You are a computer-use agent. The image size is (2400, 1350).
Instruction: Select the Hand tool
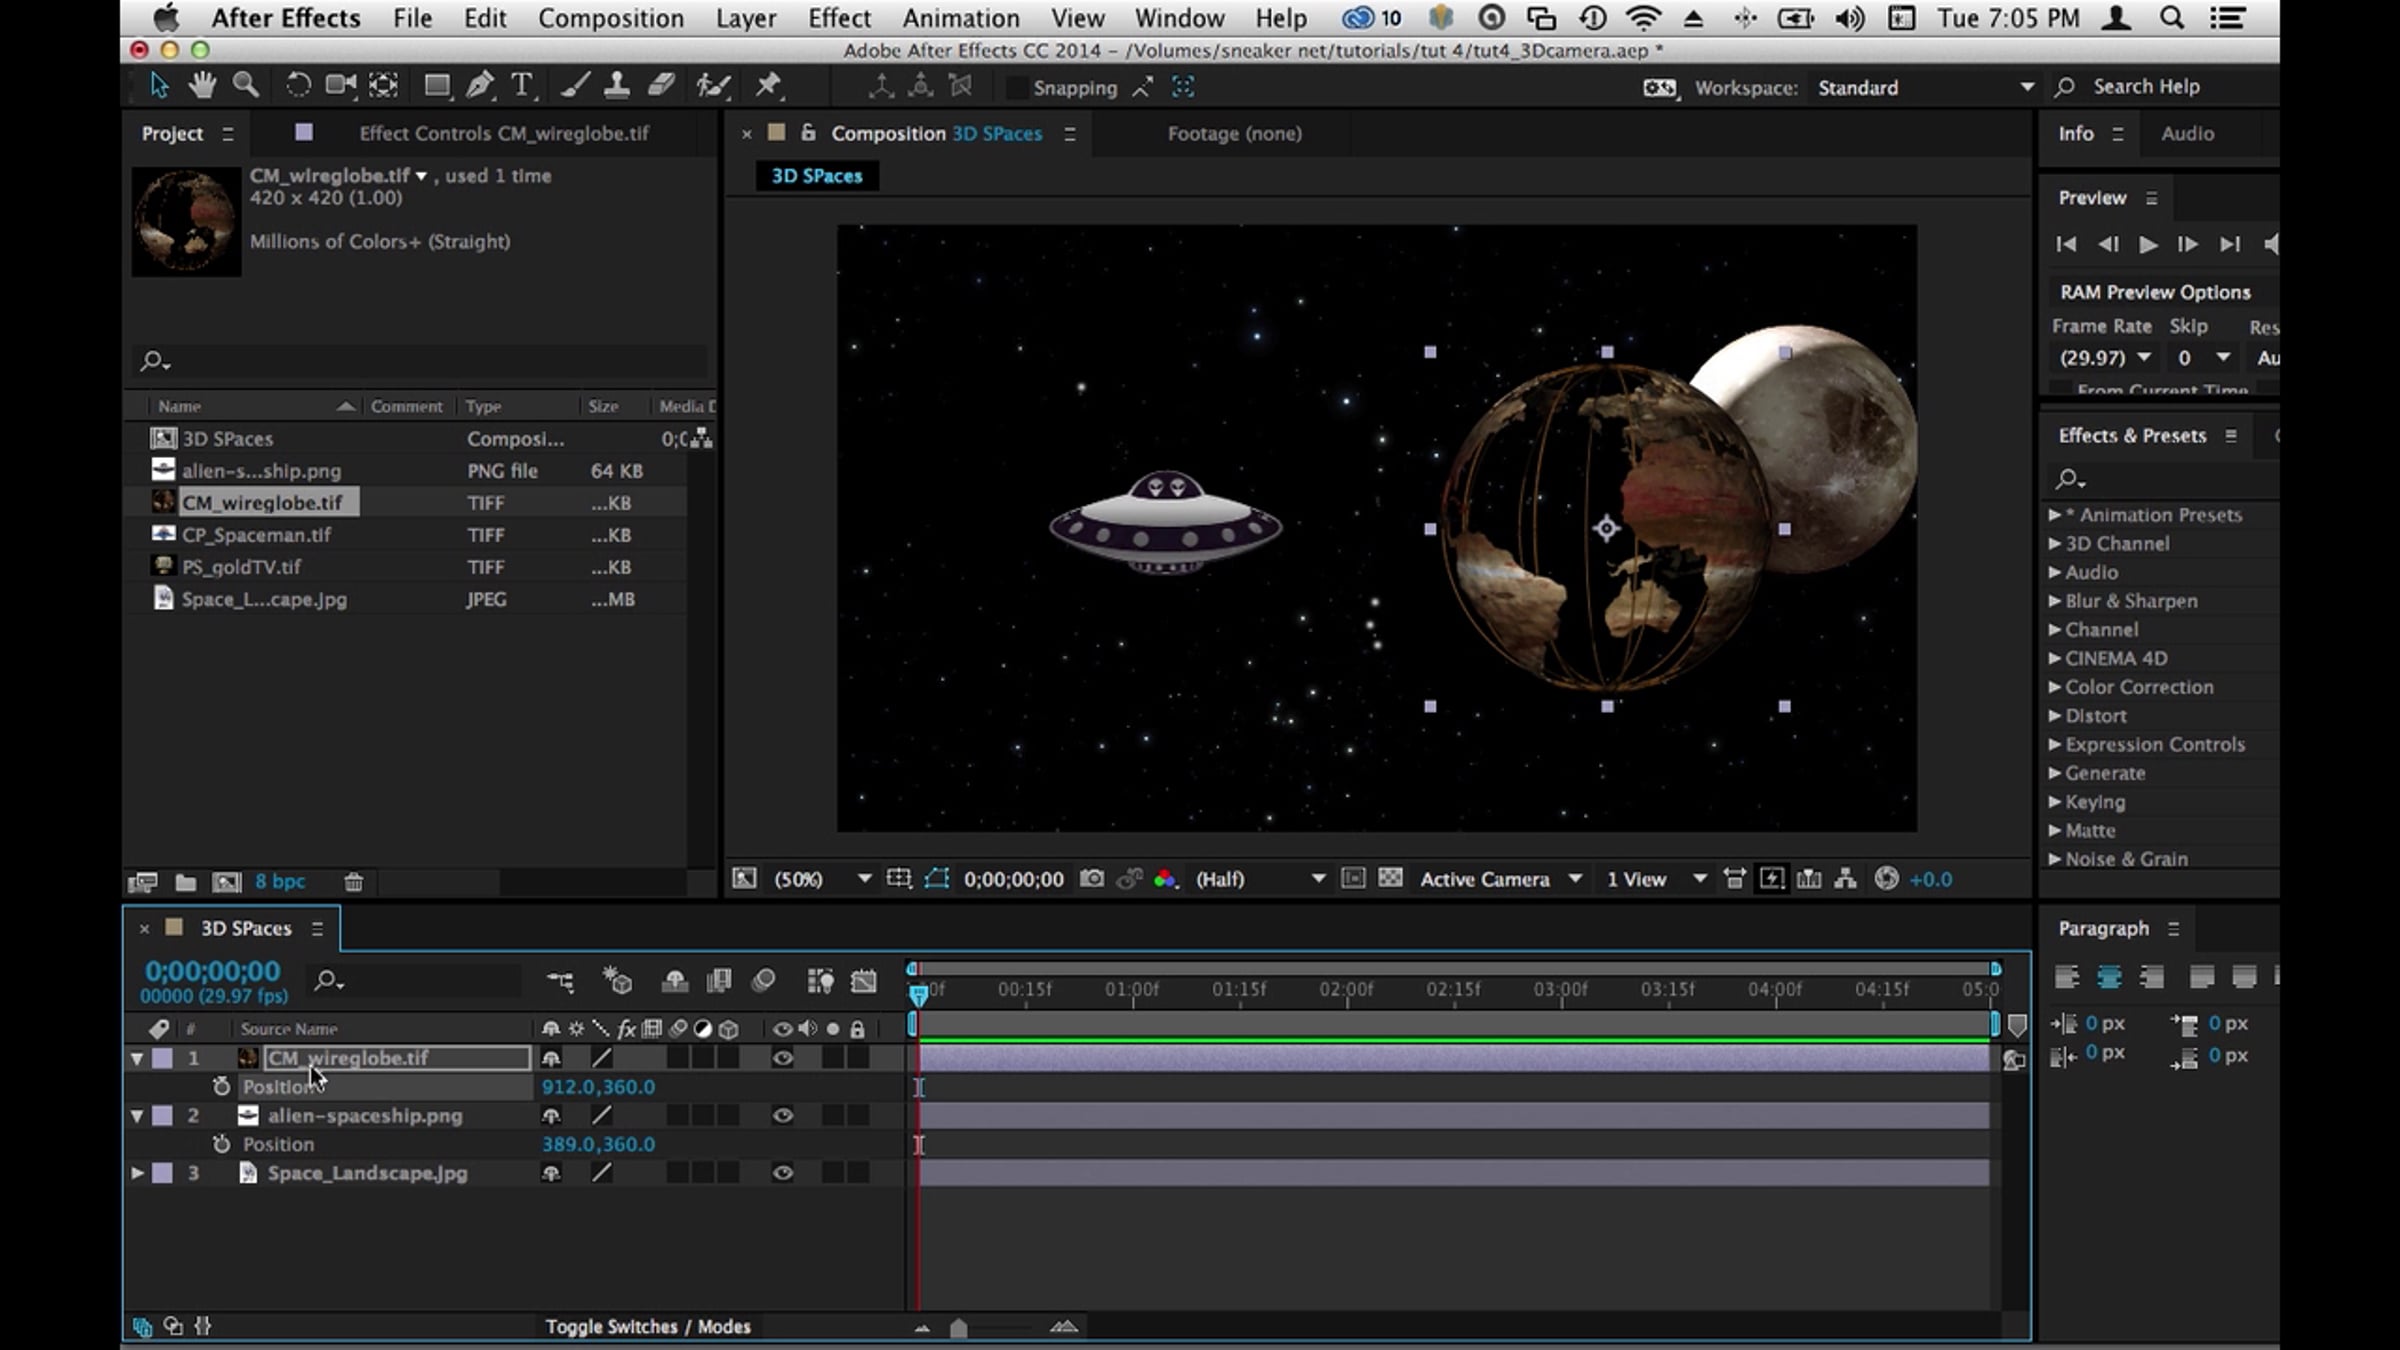coord(202,86)
